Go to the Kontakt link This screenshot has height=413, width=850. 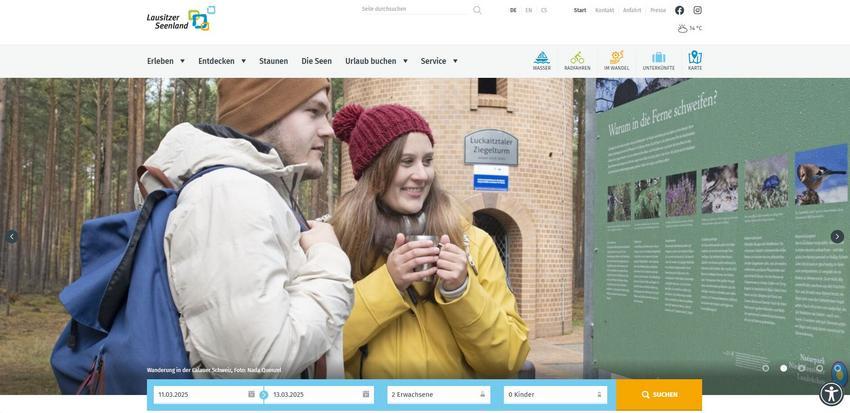(604, 10)
